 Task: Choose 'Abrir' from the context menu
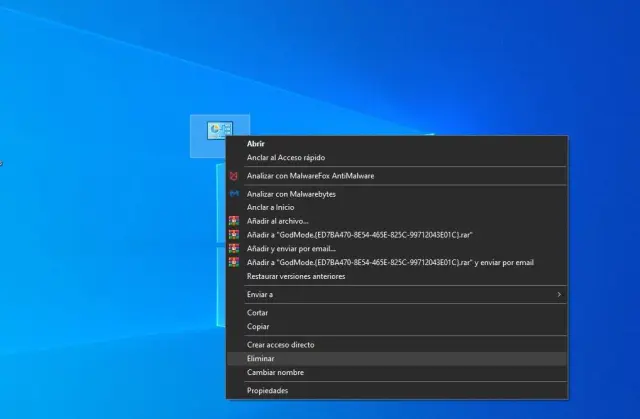tap(256, 143)
